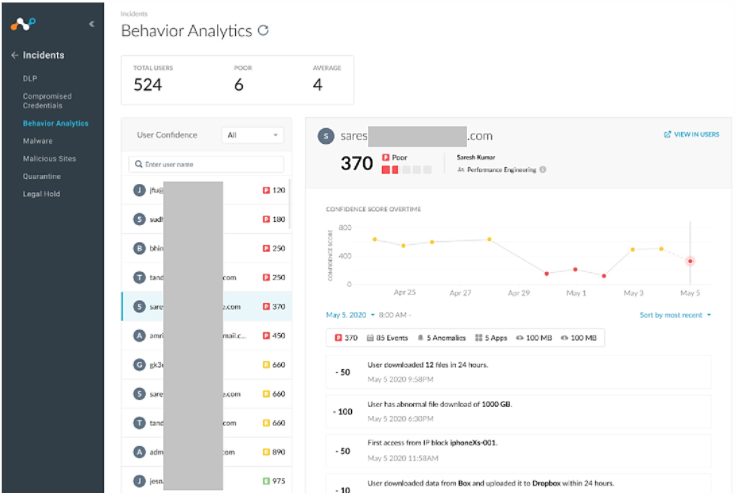Select Behavior Analytics in the sidebar
Viewport: 736px width, 495px height.
tap(55, 123)
